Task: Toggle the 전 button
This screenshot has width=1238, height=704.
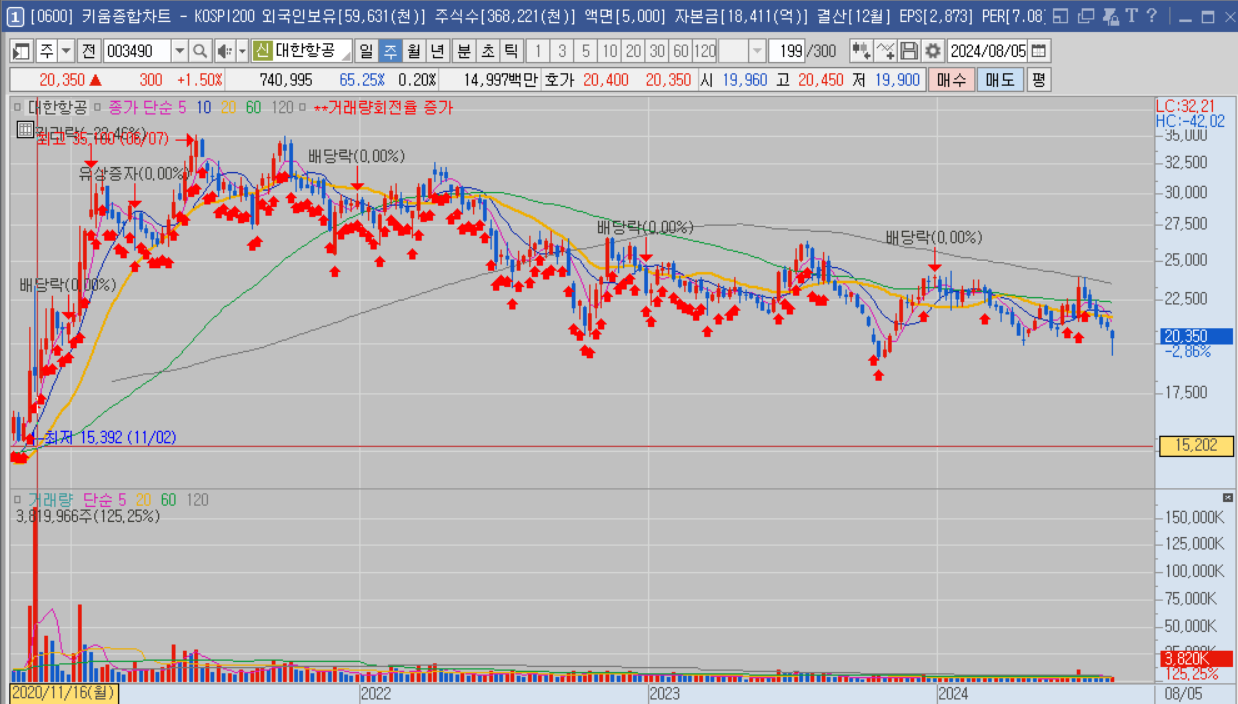Action: pyautogui.click(x=88, y=52)
